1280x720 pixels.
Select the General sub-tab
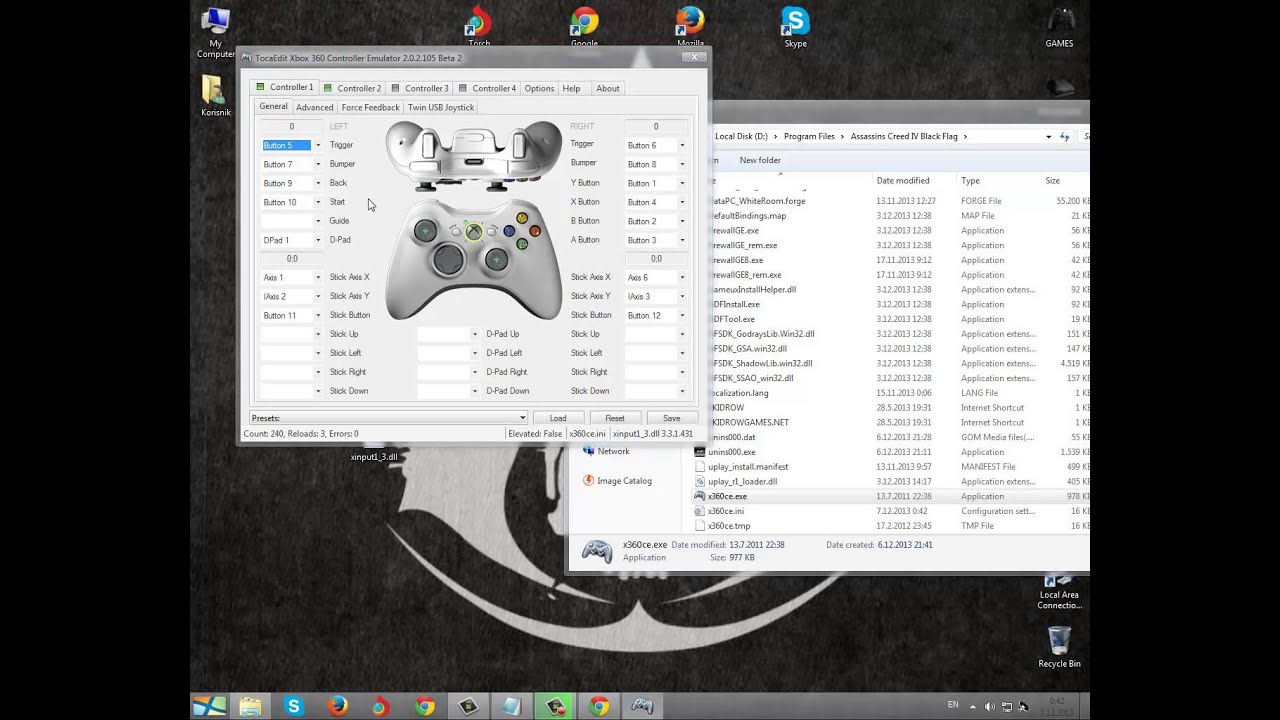click(273, 106)
